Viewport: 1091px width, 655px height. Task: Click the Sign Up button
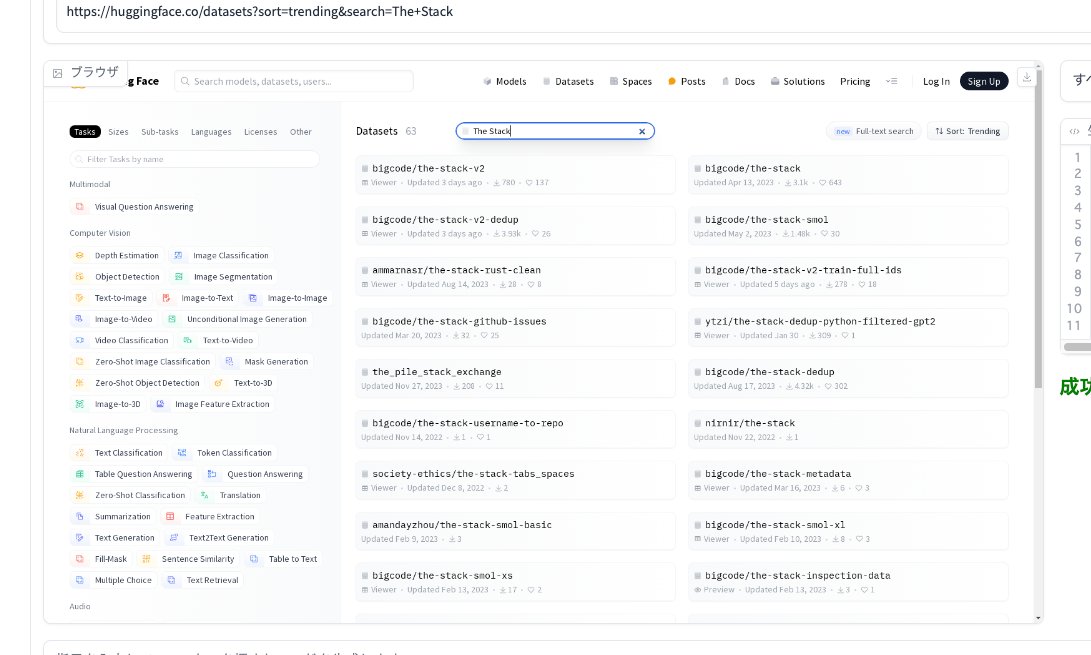984,81
